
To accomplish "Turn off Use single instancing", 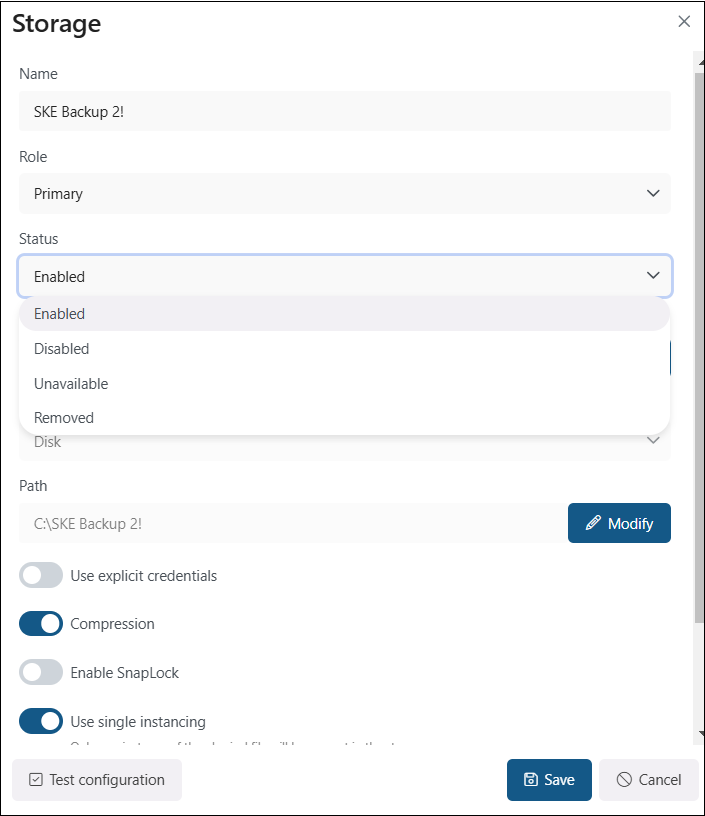I will pyautogui.click(x=41, y=721).
